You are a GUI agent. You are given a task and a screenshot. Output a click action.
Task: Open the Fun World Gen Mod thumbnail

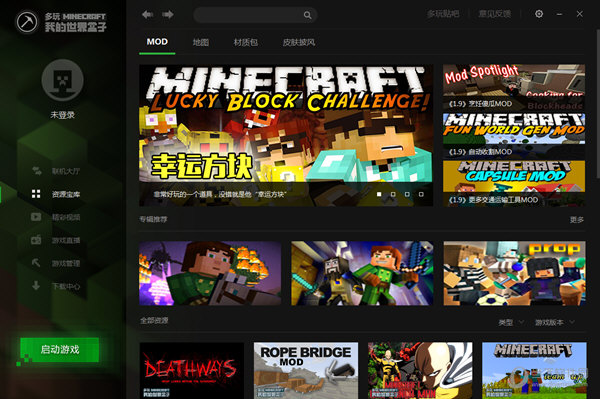click(x=514, y=136)
